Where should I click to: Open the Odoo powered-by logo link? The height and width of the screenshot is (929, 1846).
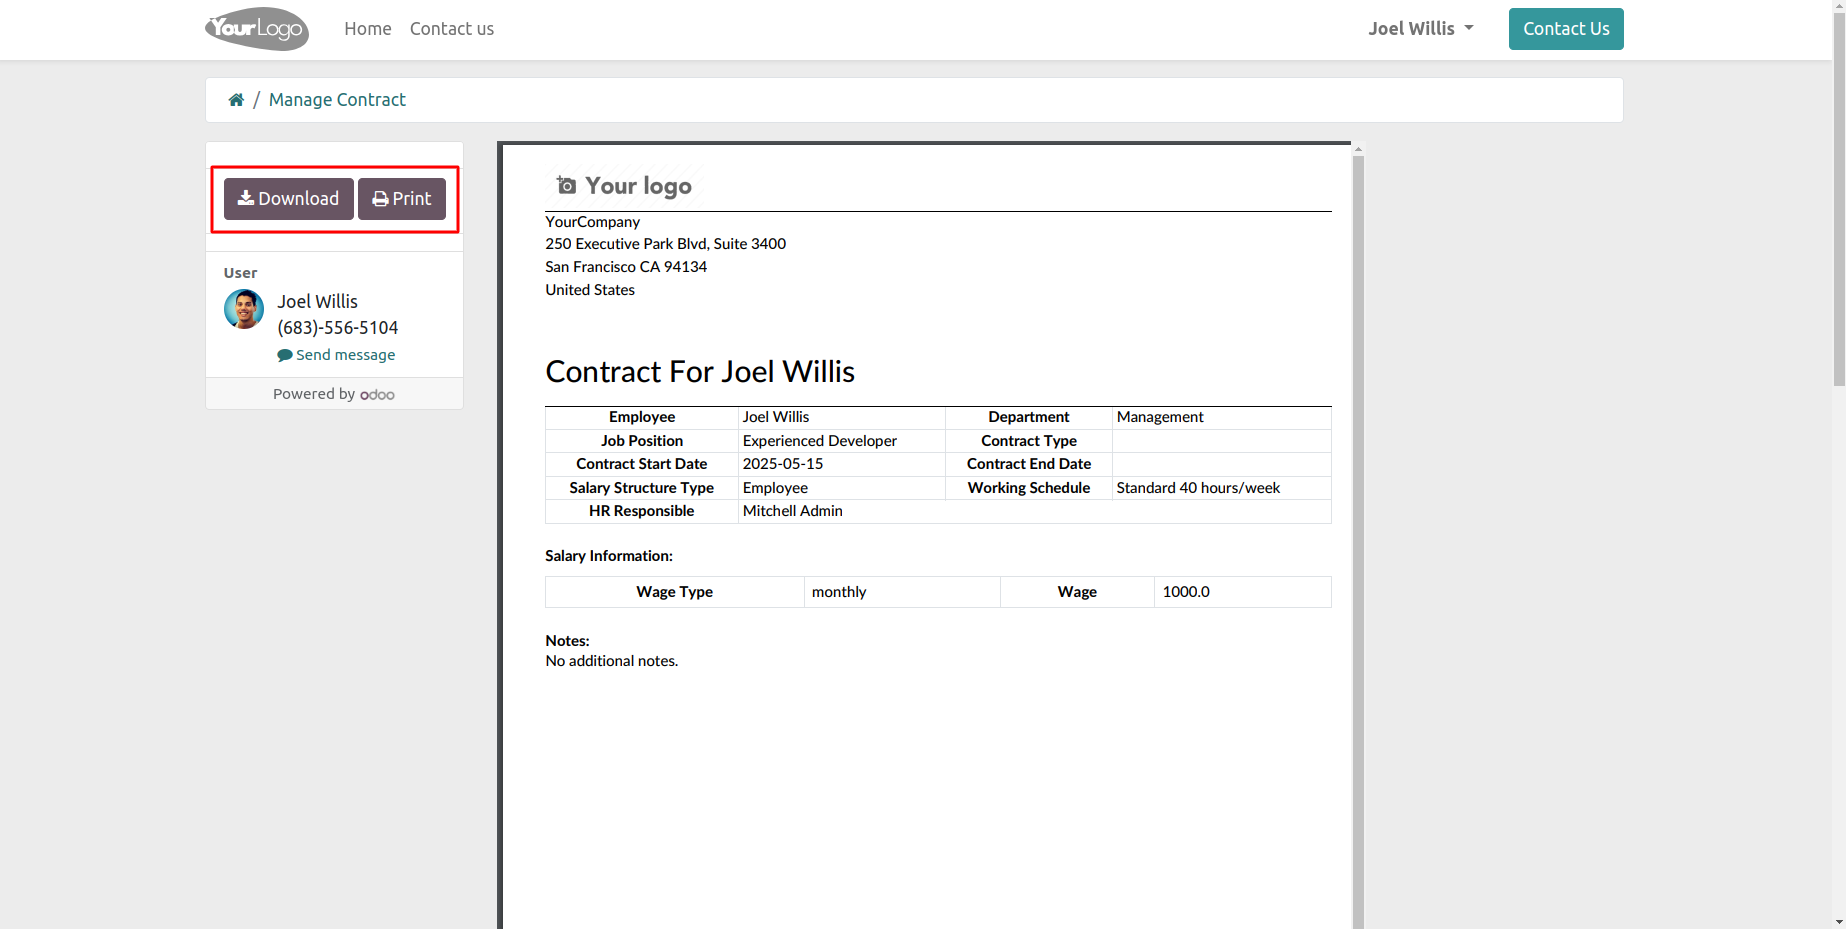tap(377, 395)
